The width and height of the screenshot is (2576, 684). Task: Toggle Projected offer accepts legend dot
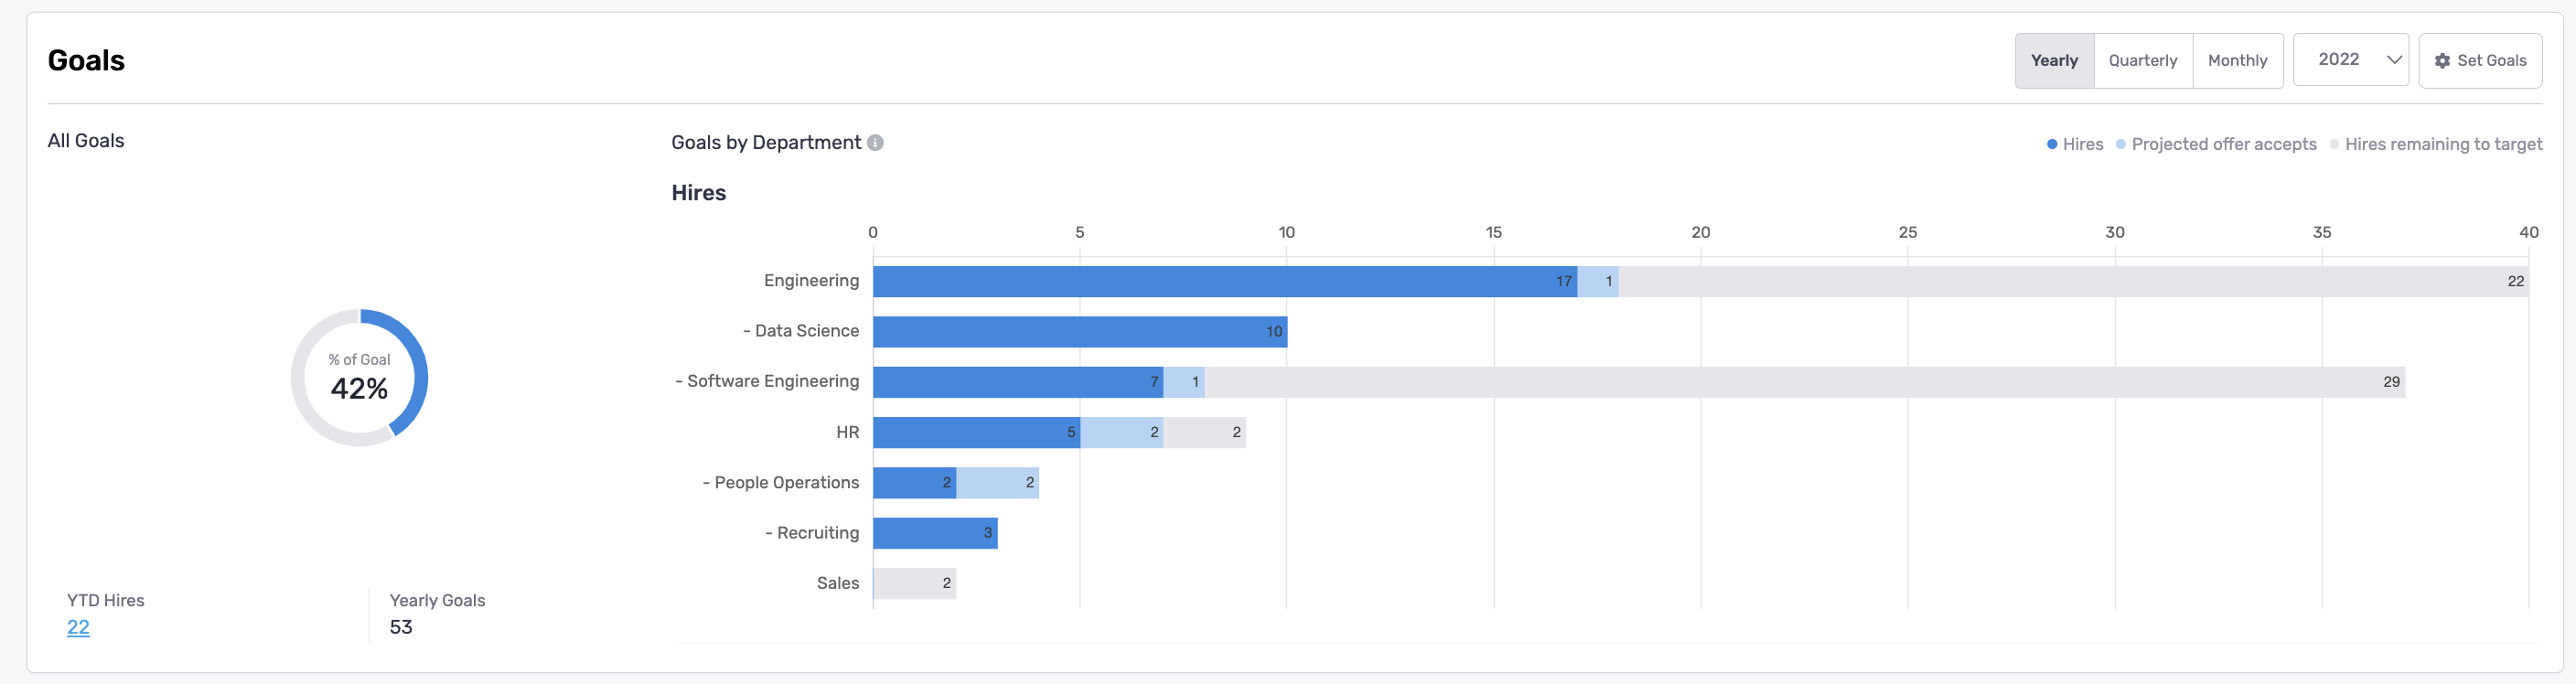[x=2120, y=144]
